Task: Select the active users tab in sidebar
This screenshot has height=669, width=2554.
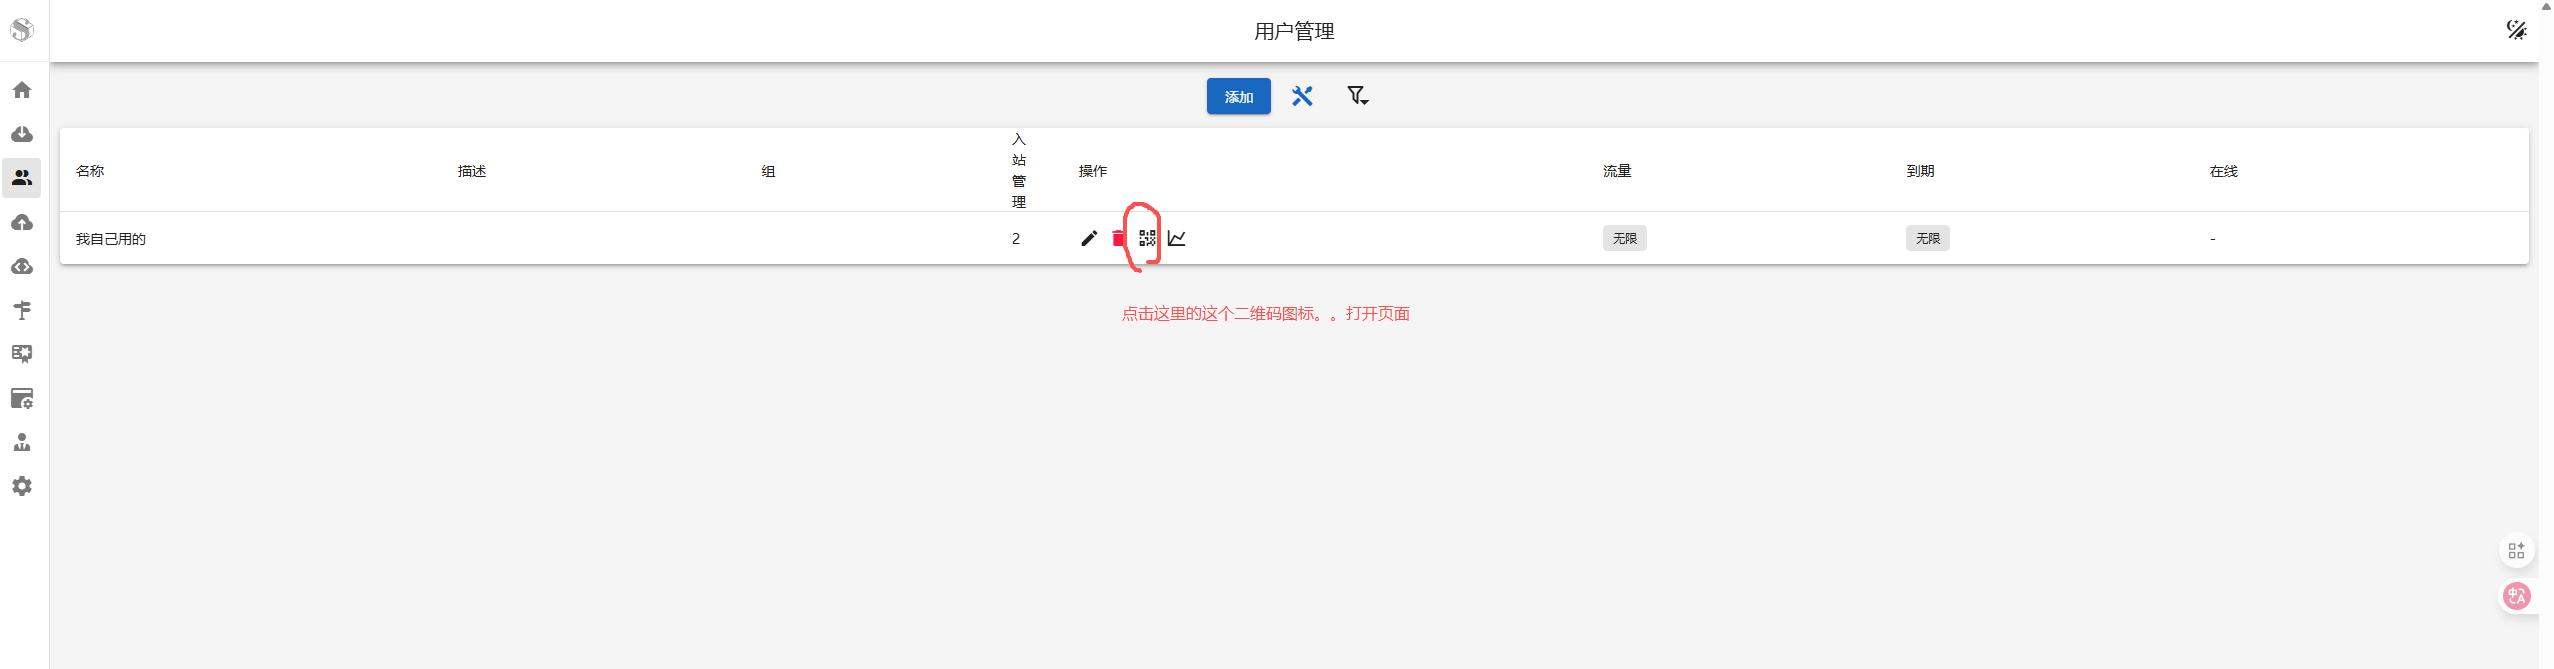Action: (22, 178)
